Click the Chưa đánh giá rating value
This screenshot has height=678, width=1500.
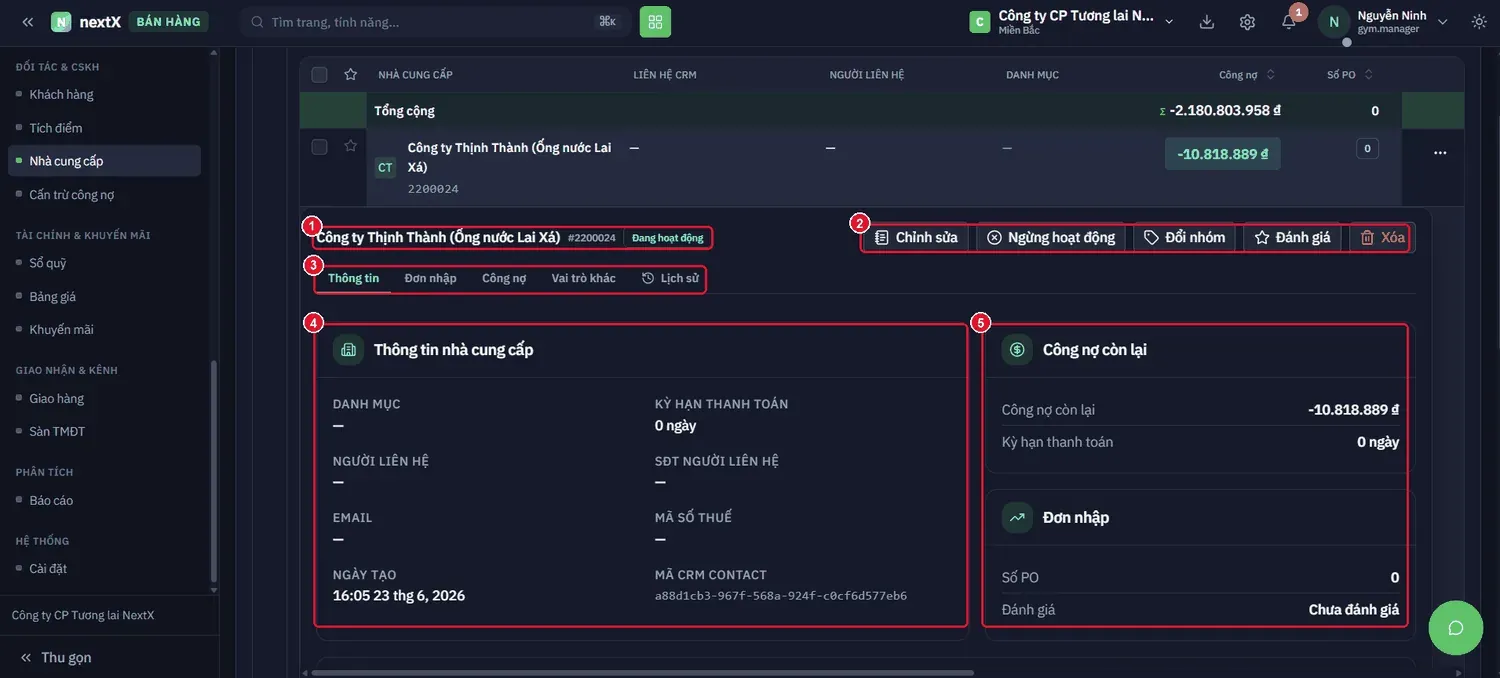tap(1354, 610)
